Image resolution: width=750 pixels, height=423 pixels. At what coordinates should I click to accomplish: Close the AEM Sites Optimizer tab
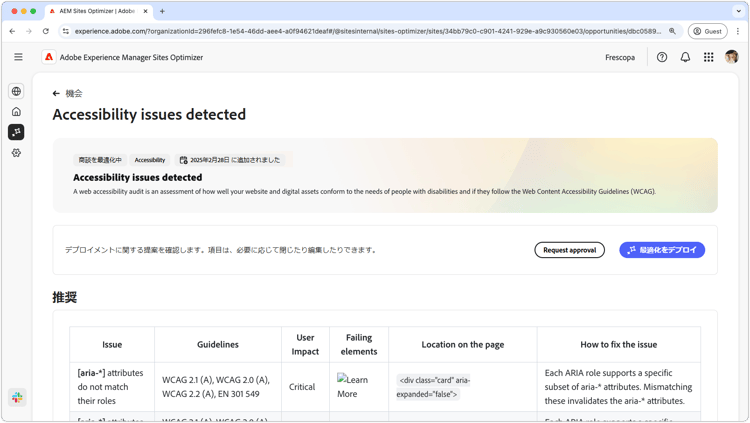145,11
